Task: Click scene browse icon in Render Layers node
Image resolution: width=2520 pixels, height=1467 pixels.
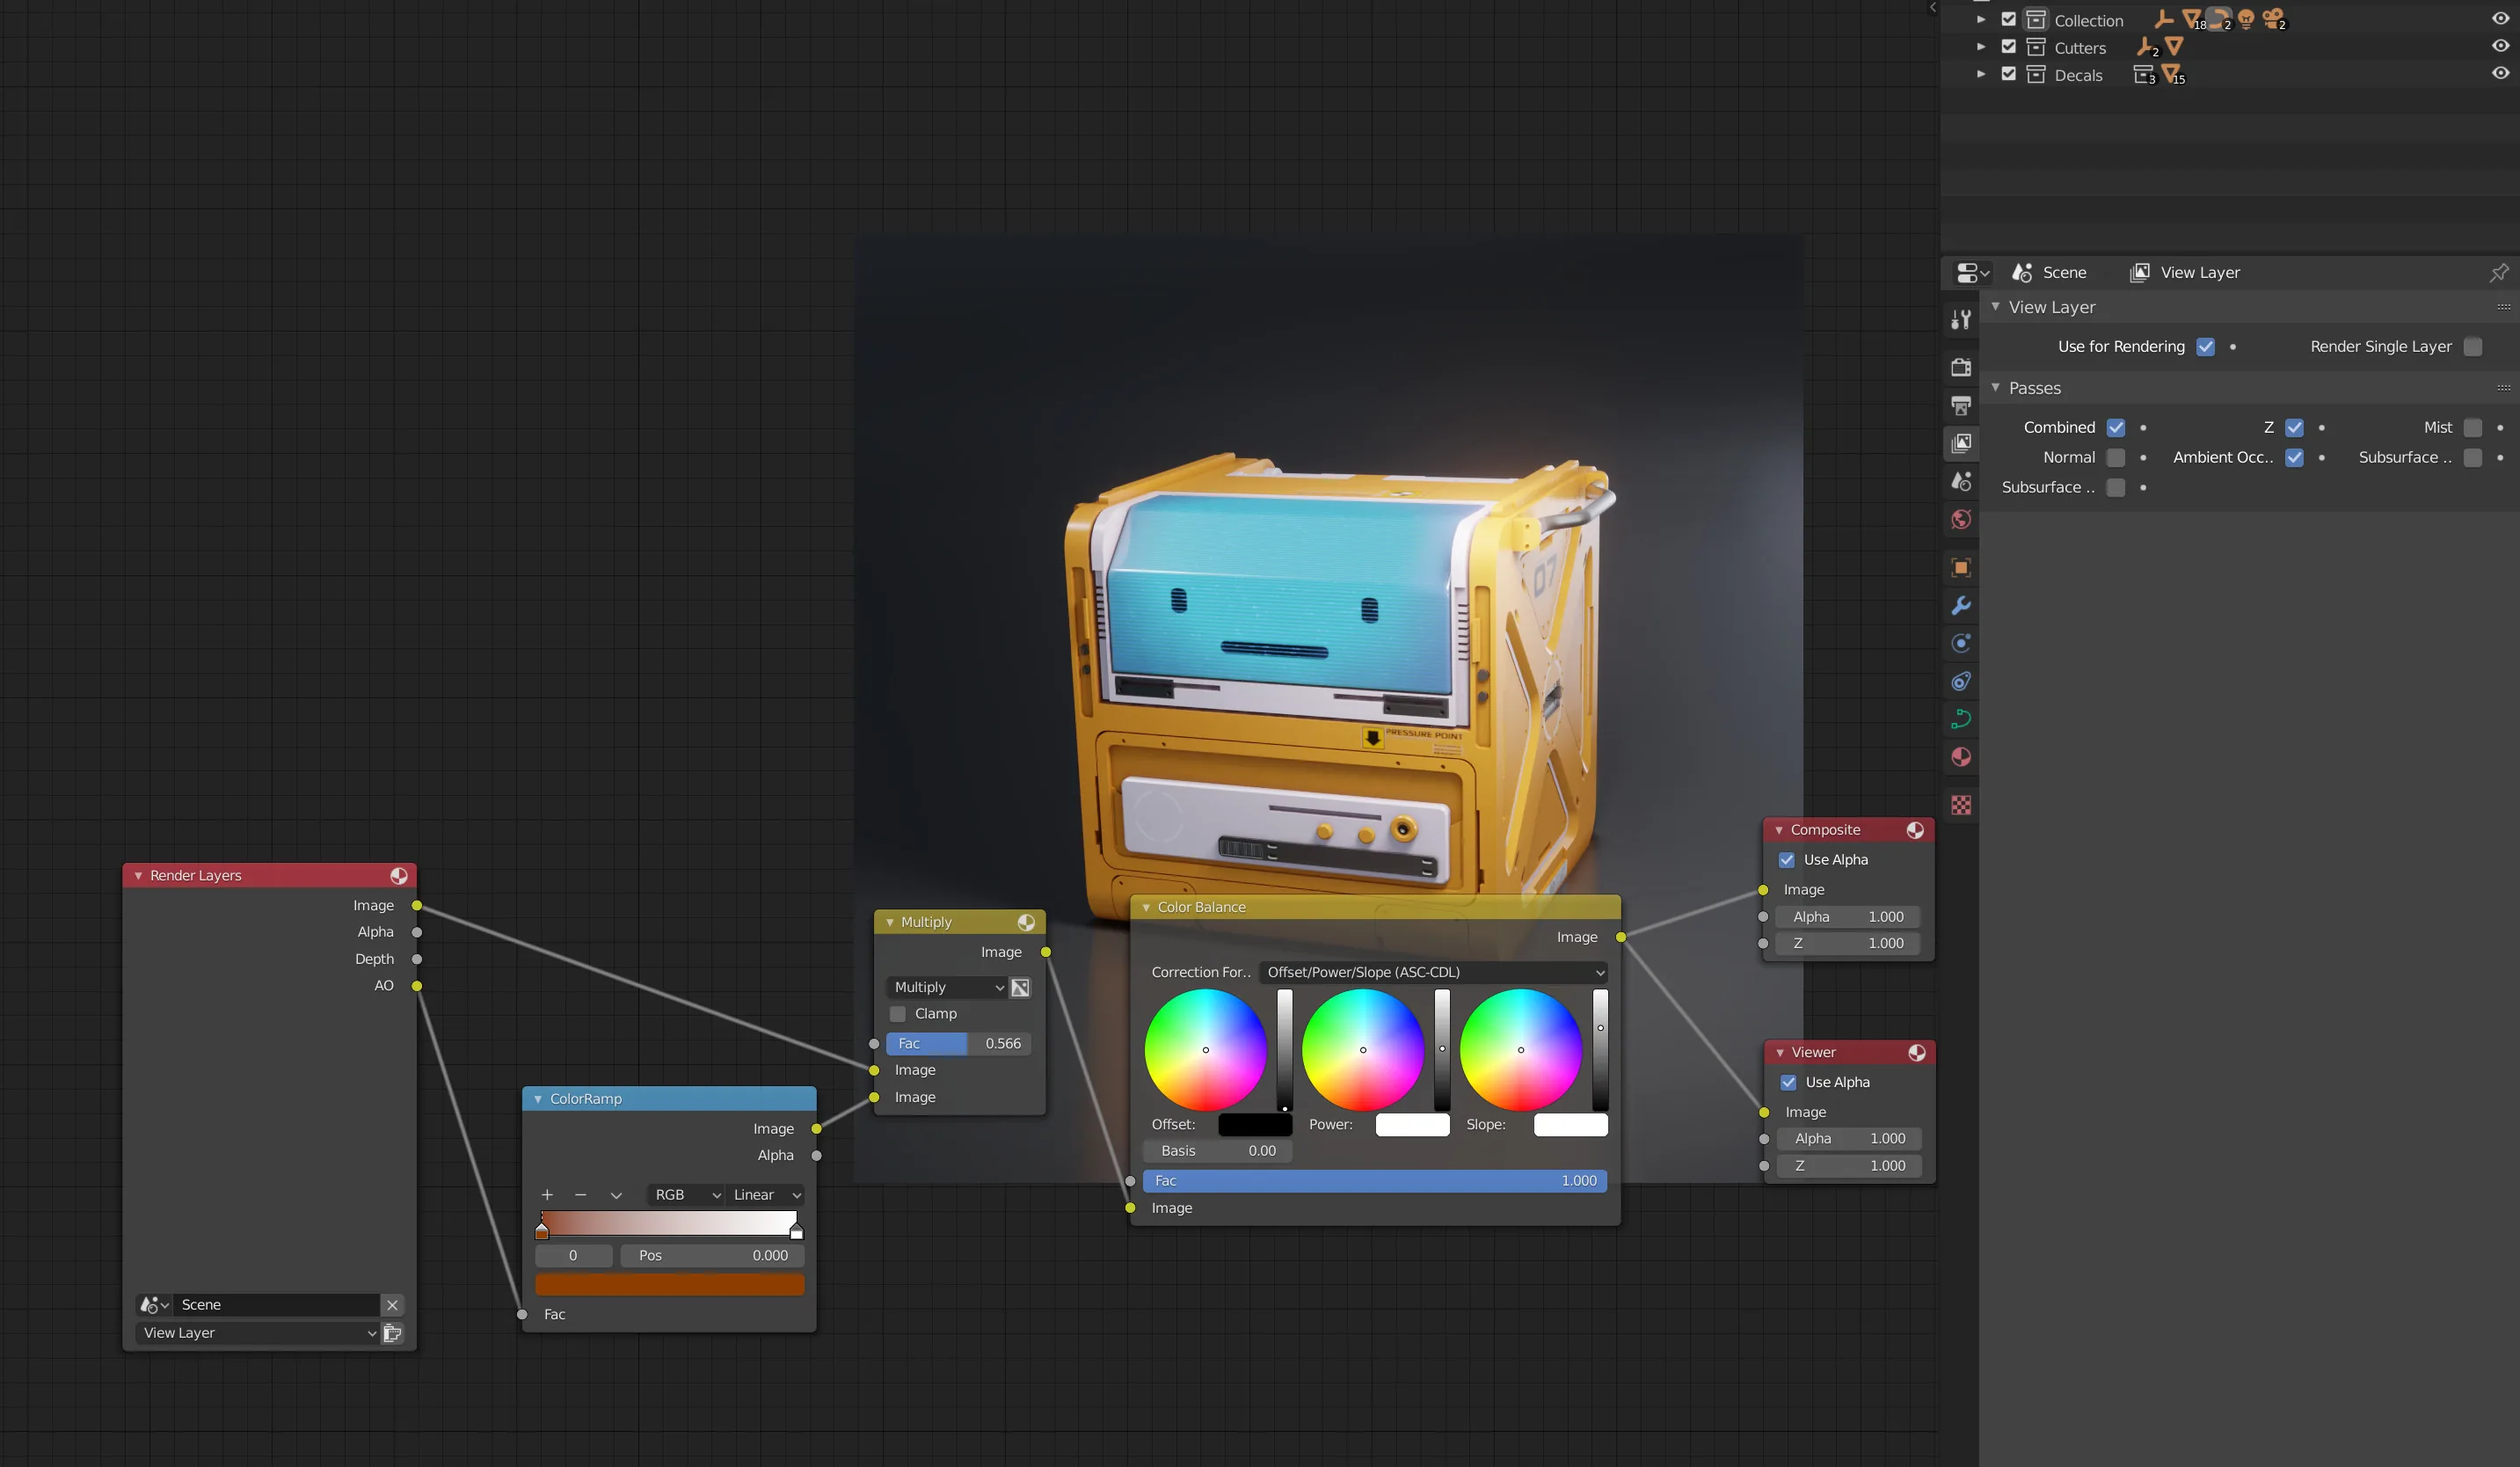Action: pos(154,1305)
